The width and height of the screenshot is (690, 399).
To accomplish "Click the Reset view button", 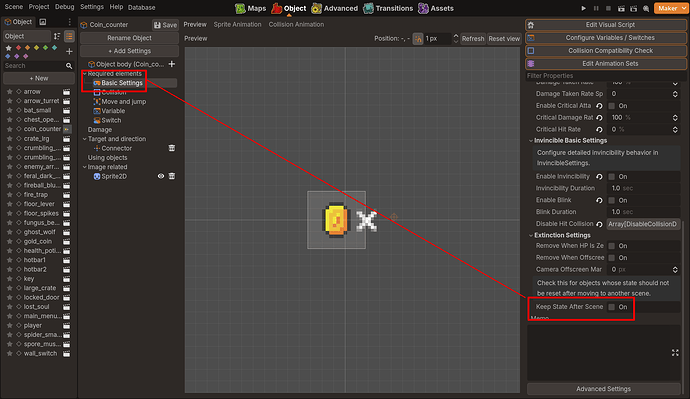I will coord(504,39).
